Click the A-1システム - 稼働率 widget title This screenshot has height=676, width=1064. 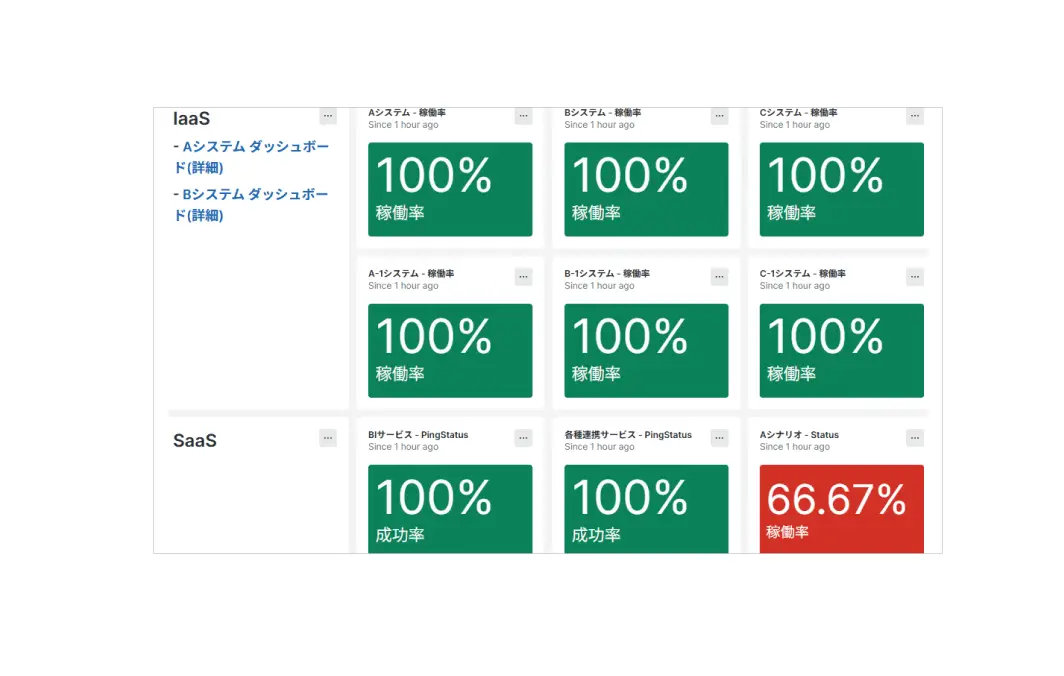pyautogui.click(x=411, y=273)
